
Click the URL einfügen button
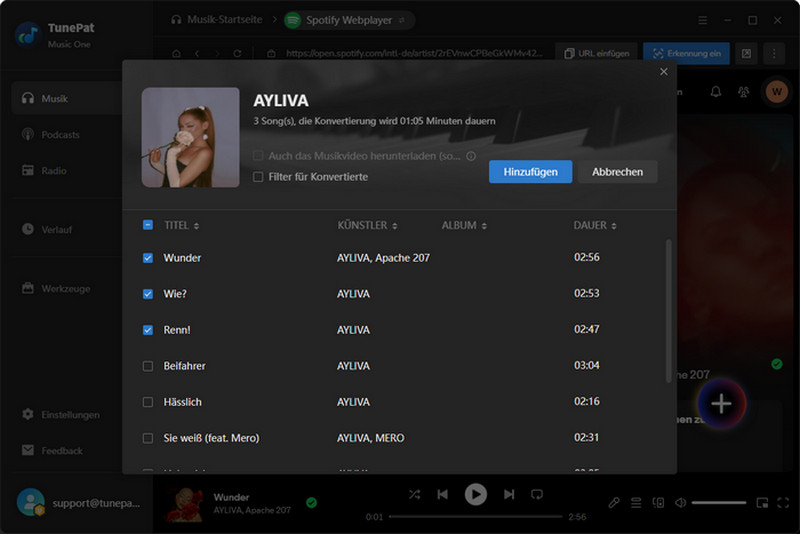[596, 54]
